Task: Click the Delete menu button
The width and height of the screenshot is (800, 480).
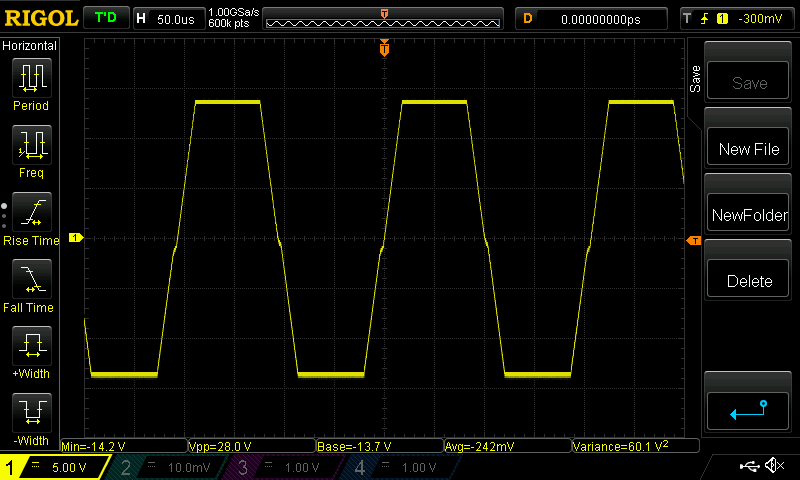Action: coord(748,281)
